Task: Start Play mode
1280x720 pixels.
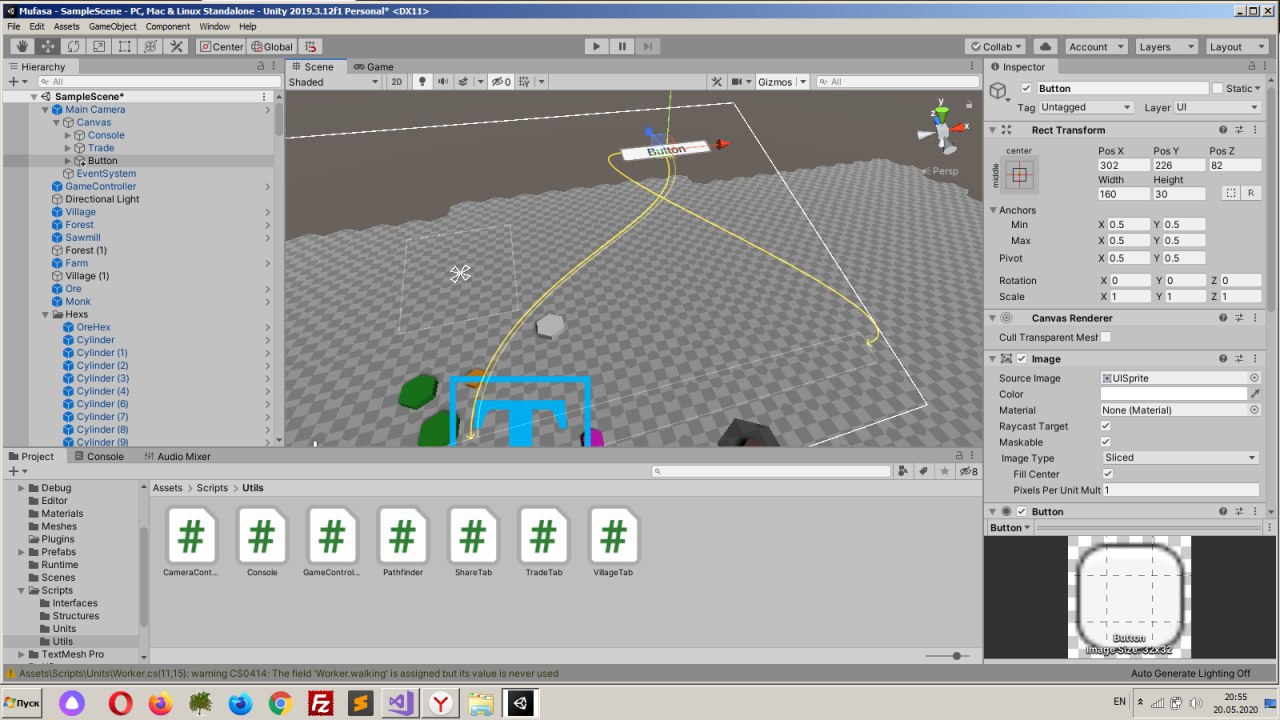Action: pos(597,47)
